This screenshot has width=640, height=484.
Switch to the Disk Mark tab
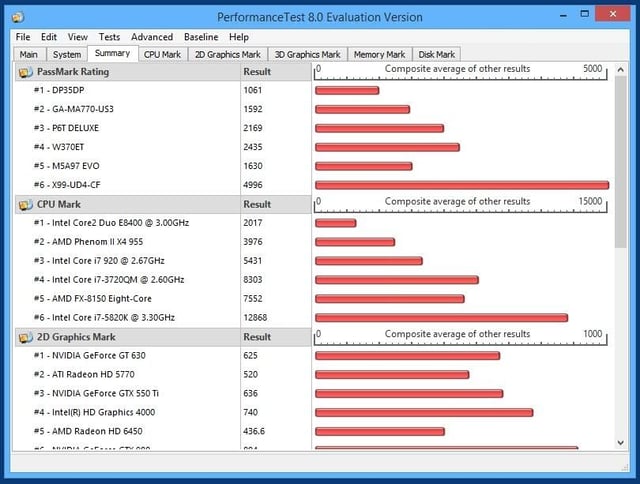click(436, 55)
